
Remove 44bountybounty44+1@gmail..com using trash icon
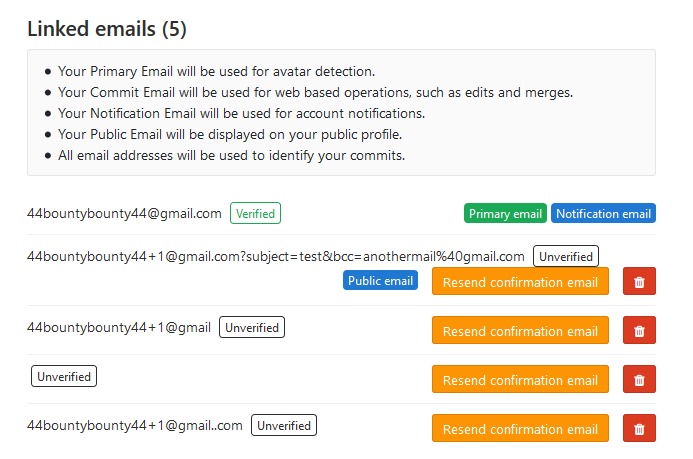(x=639, y=429)
